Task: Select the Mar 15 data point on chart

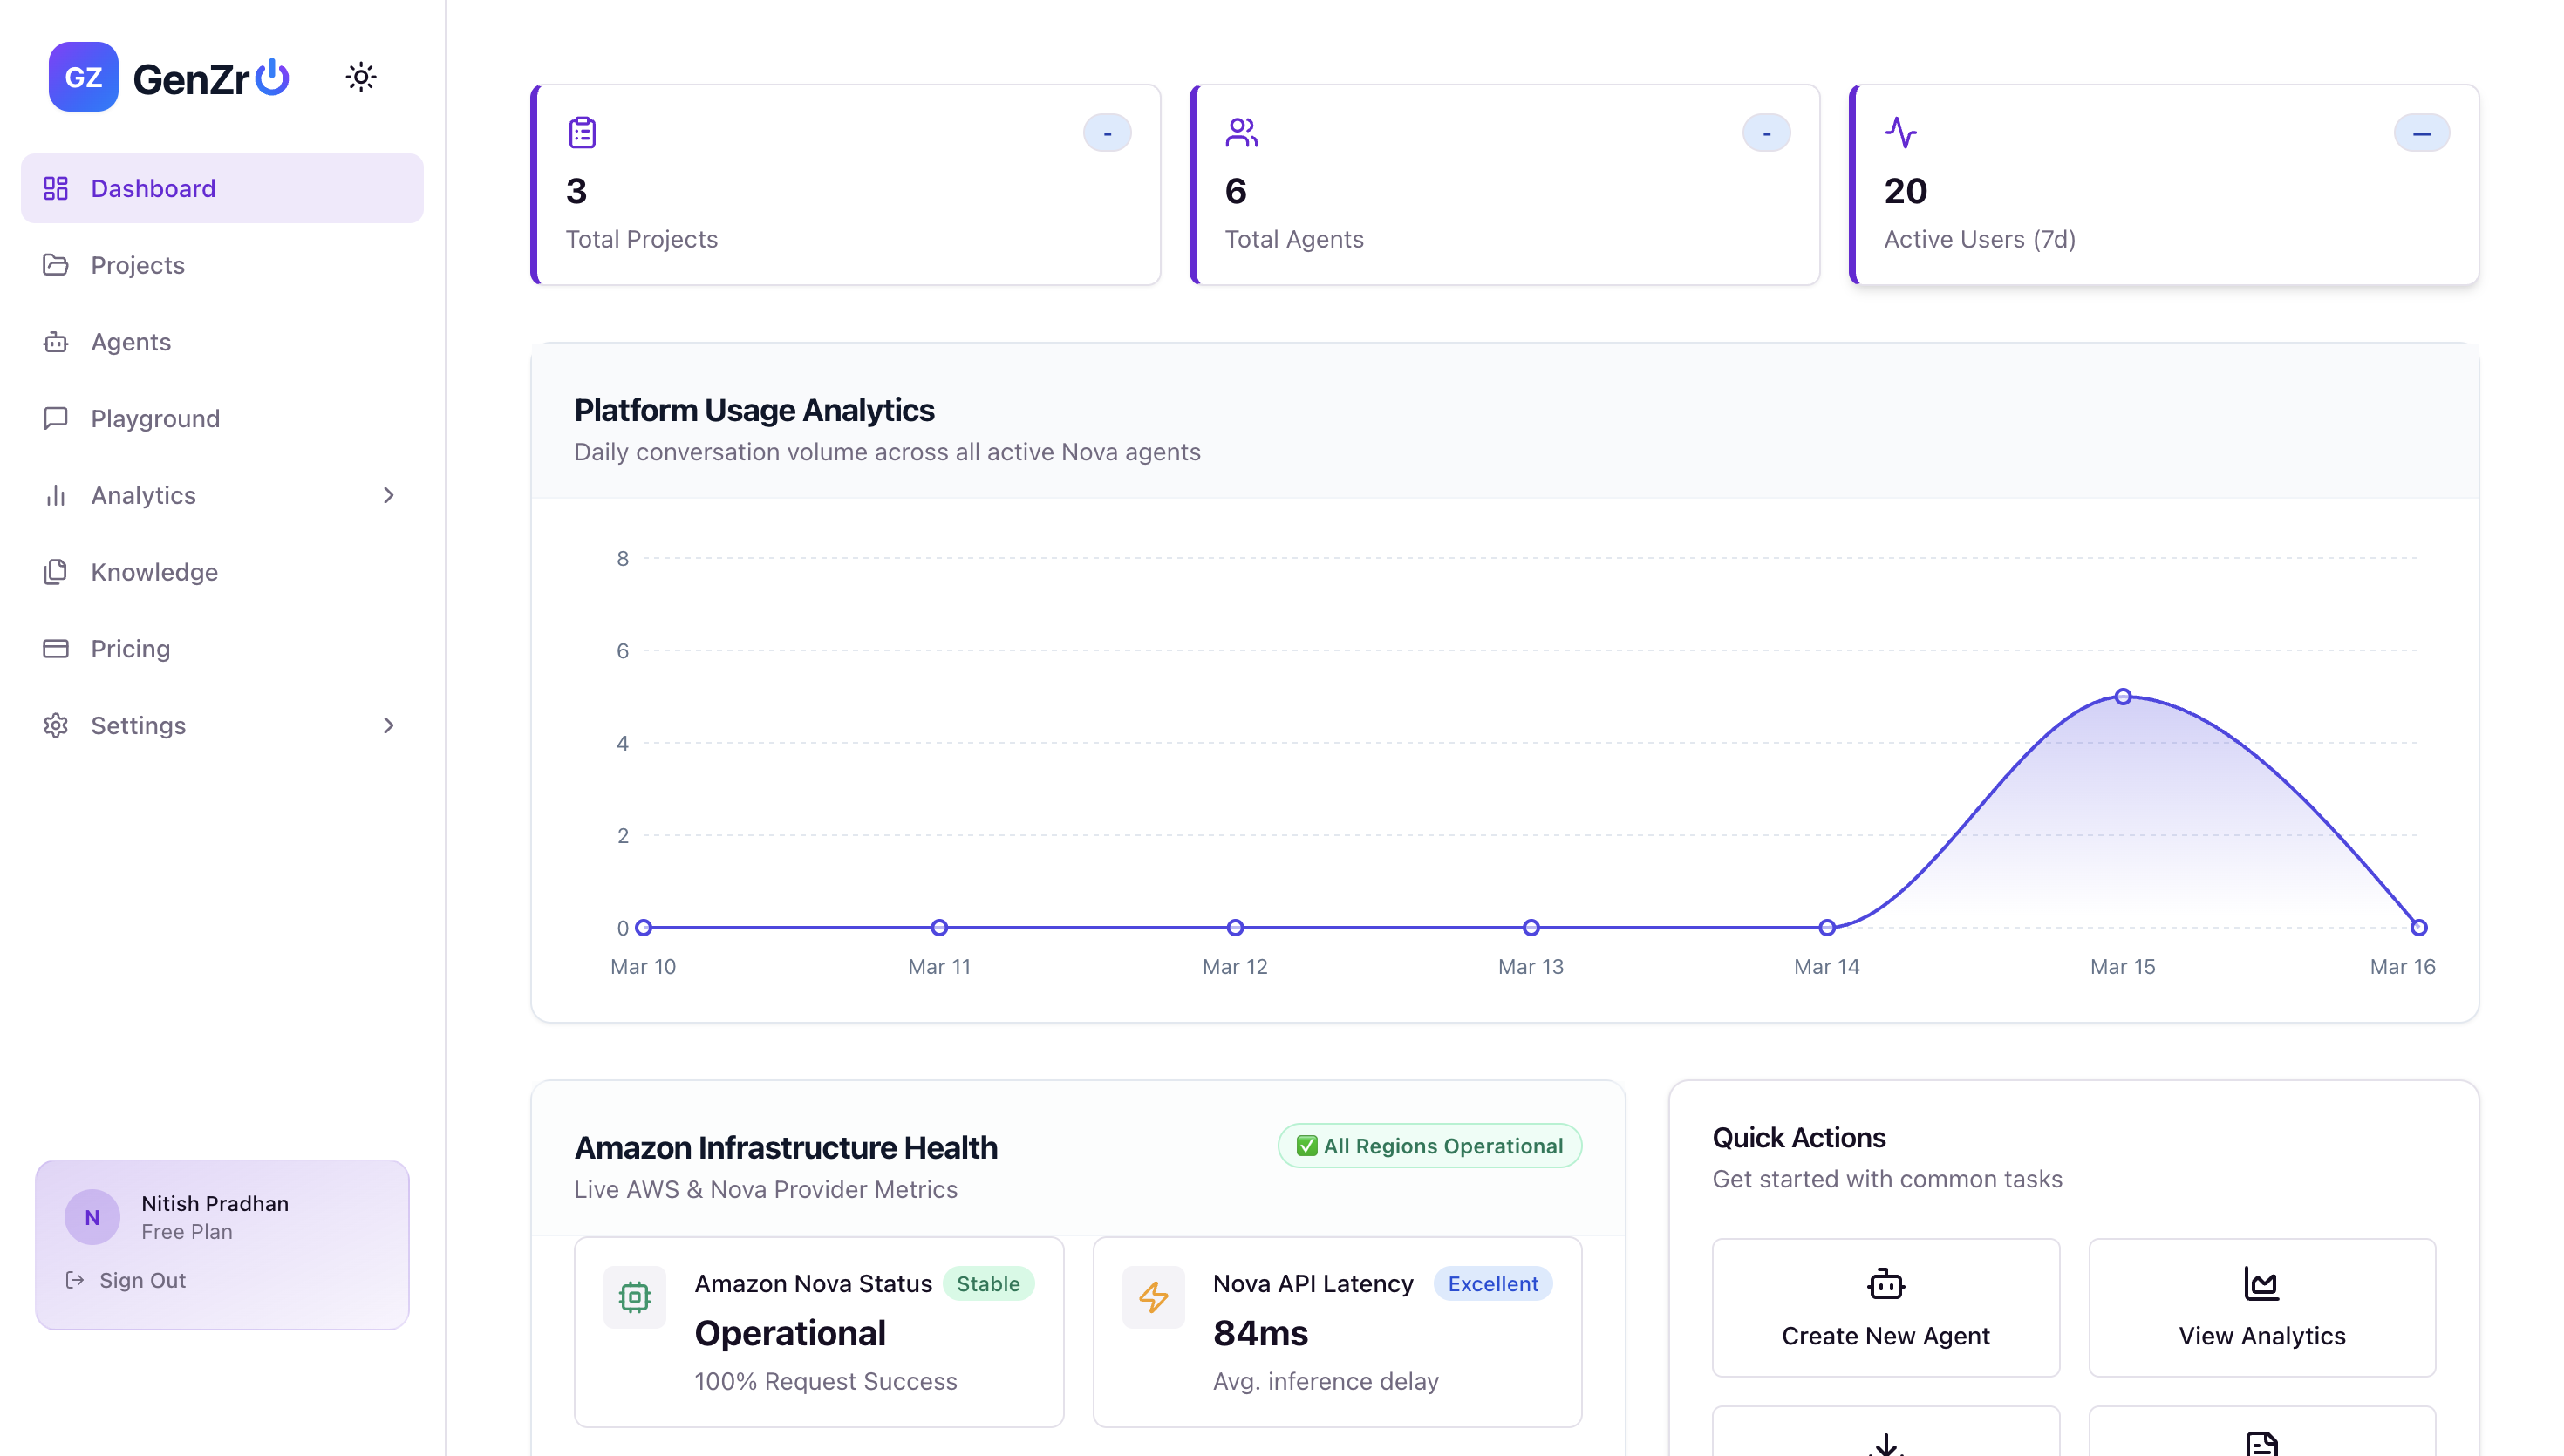Action: click(x=2122, y=697)
